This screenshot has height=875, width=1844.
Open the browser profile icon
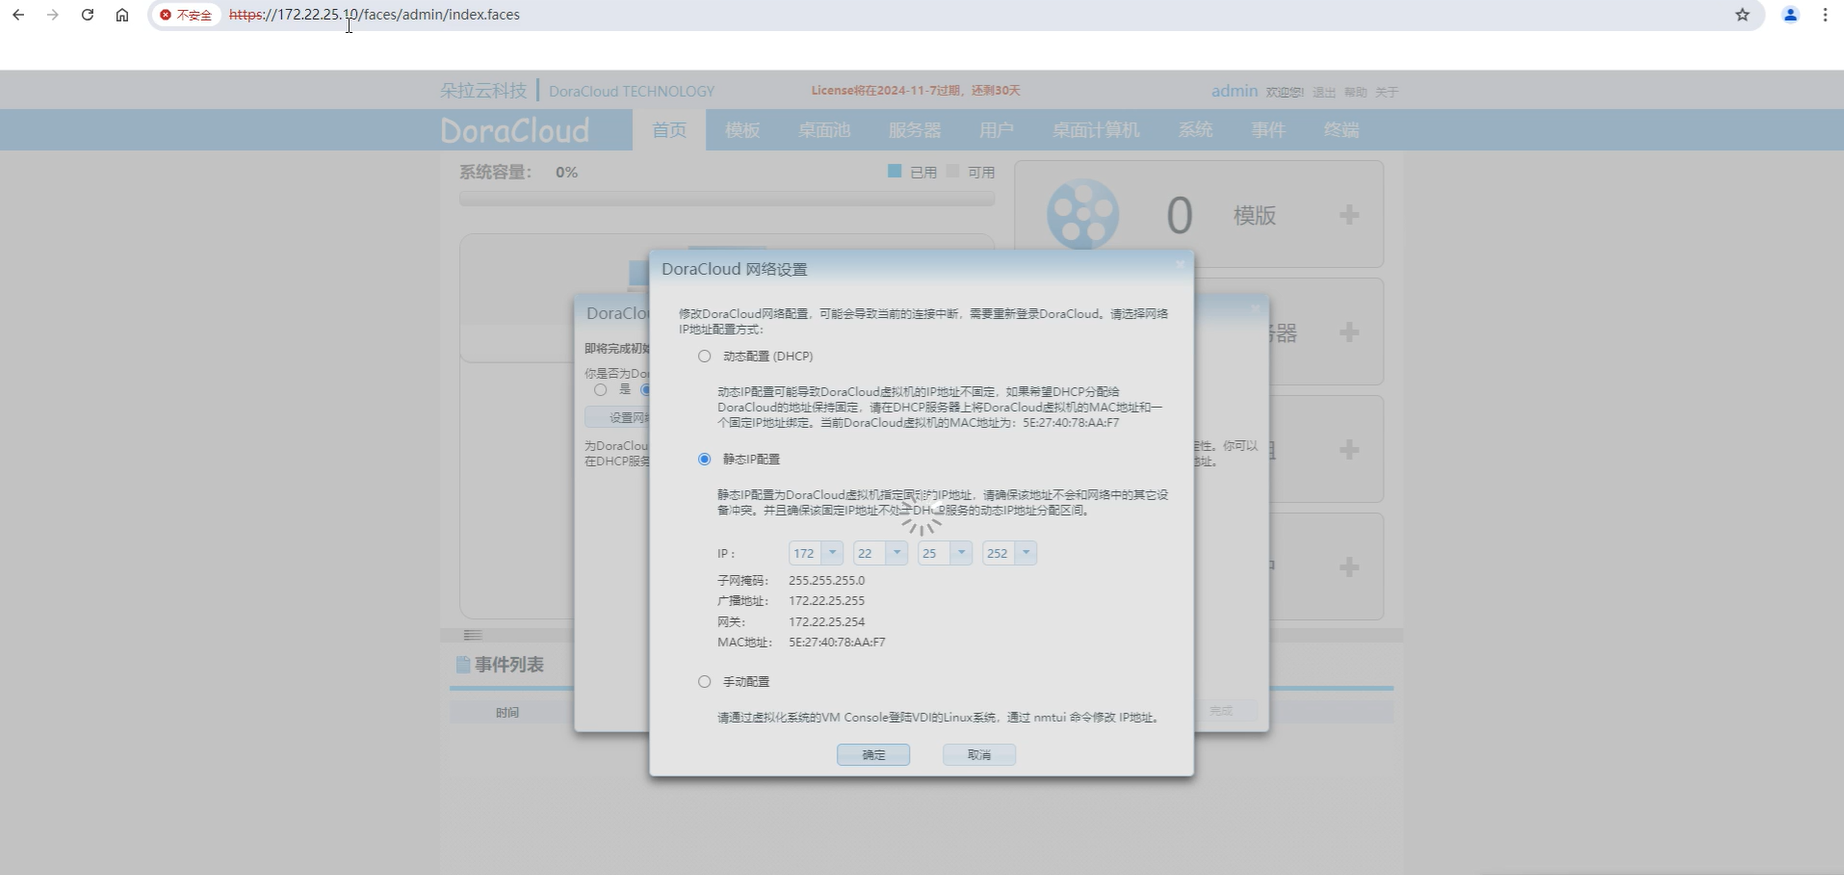coord(1790,15)
